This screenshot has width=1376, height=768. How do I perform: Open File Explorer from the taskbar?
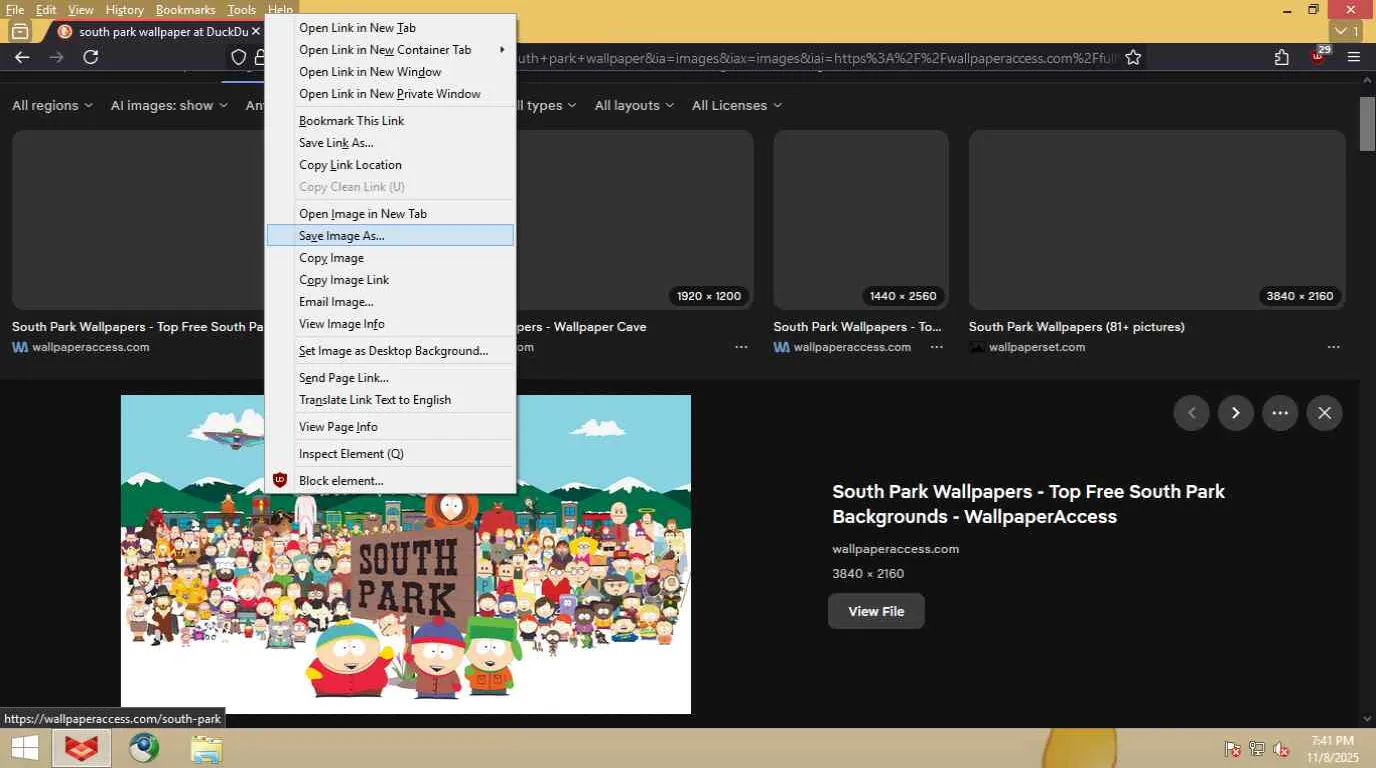click(x=206, y=748)
